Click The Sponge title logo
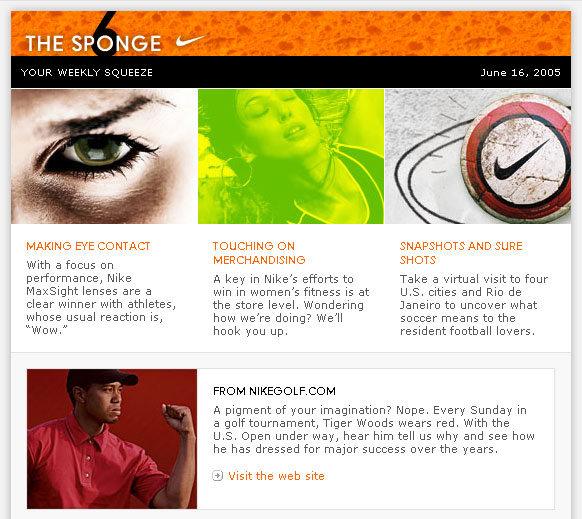This screenshot has height=519, width=582. point(93,43)
